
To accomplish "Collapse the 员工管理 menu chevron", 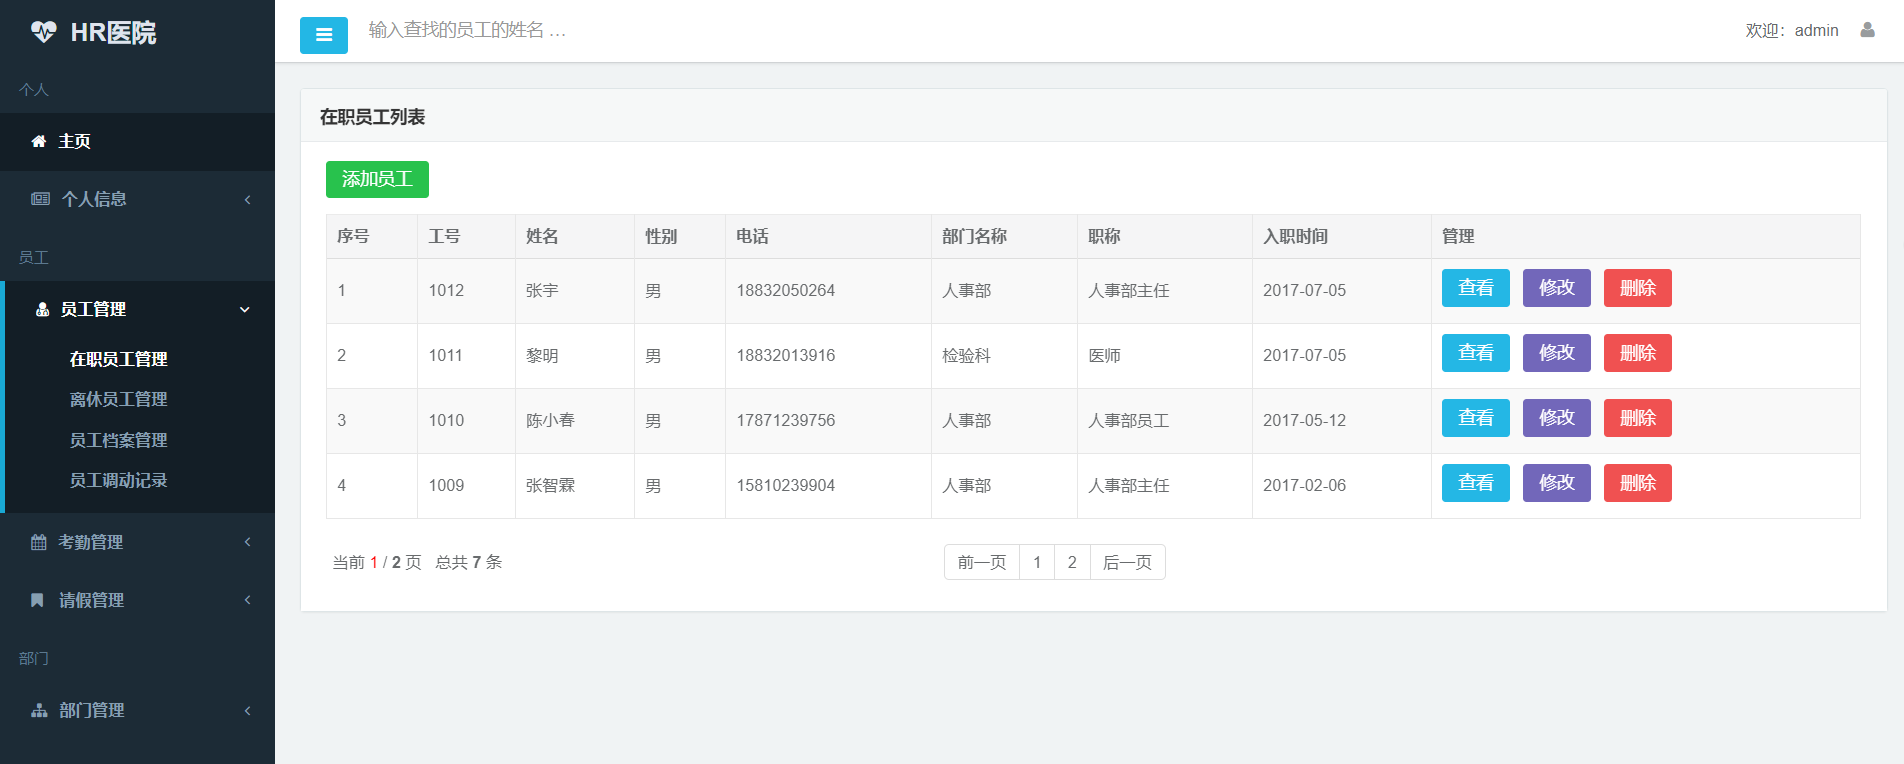I will (245, 309).
